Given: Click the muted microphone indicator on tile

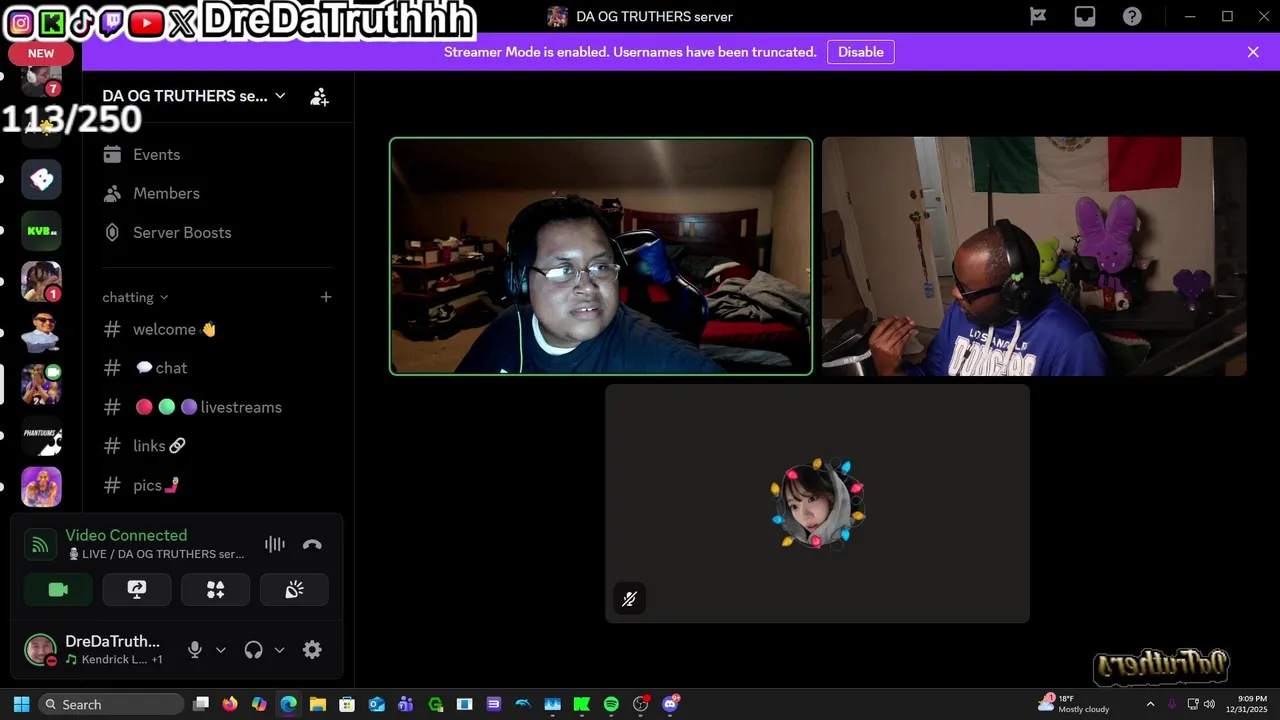Looking at the screenshot, I should pyautogui.click(x=629, y=599).
